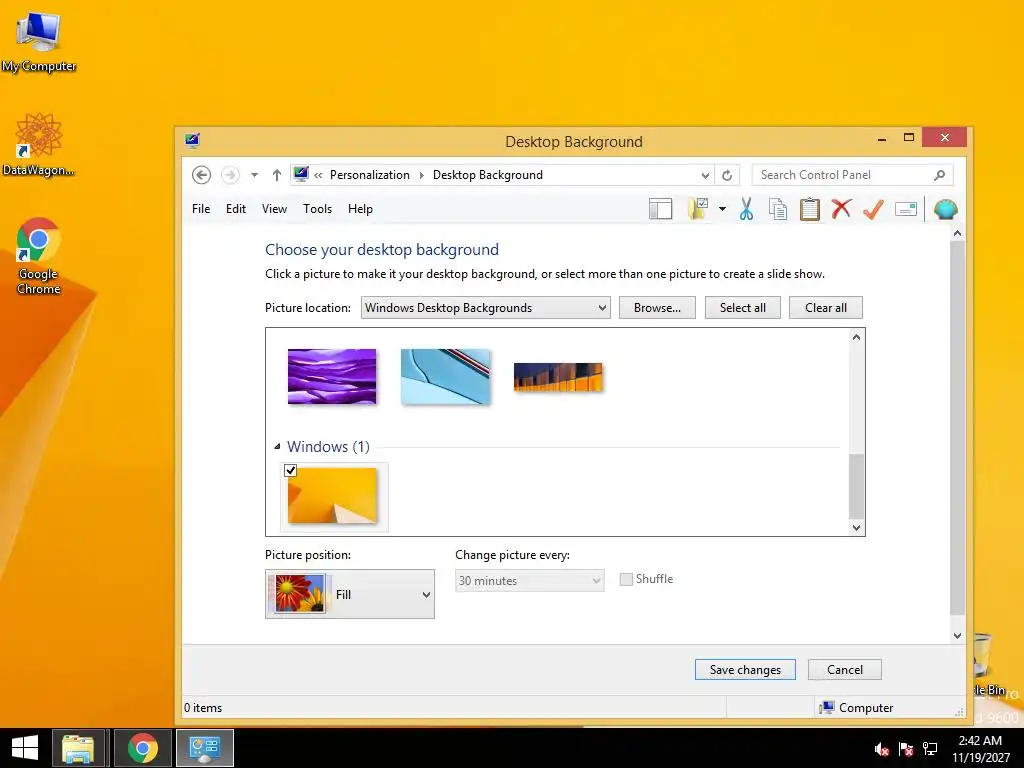Expand the address bar history dropdown
Image resolution: width=1024 pixels, height=768 pixels.
[x=705, y=175]
